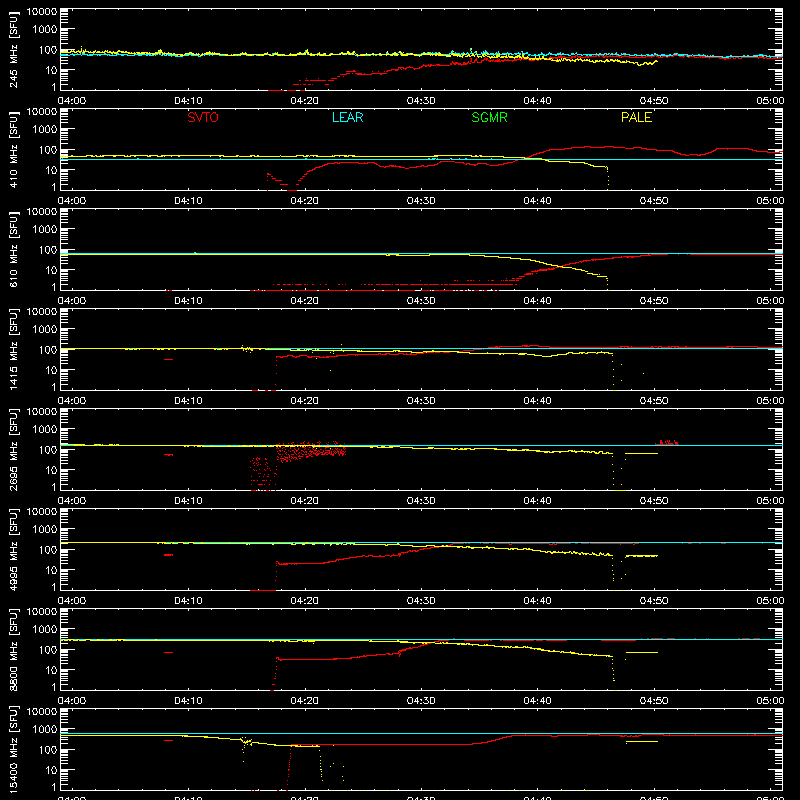The width and height of the screenshot is (800, 800).
Task: Click the 10000 y-tick on the 245 MHz plot
Action: (x=42, y=12)
